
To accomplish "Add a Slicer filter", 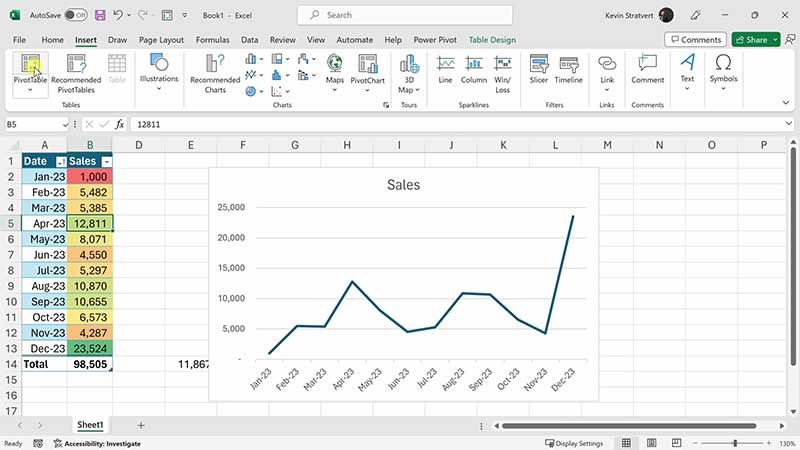I will tap(538, 69).
